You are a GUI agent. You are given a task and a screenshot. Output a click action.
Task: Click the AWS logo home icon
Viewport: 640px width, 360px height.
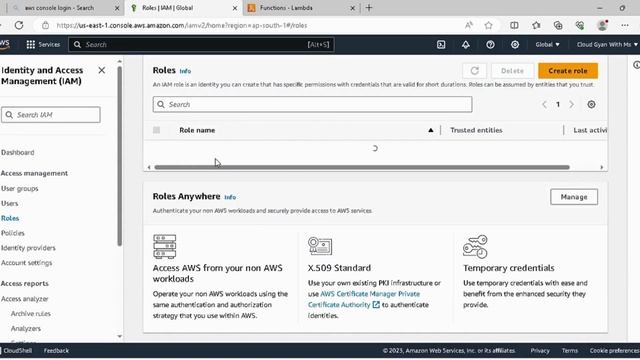point(5,44)
